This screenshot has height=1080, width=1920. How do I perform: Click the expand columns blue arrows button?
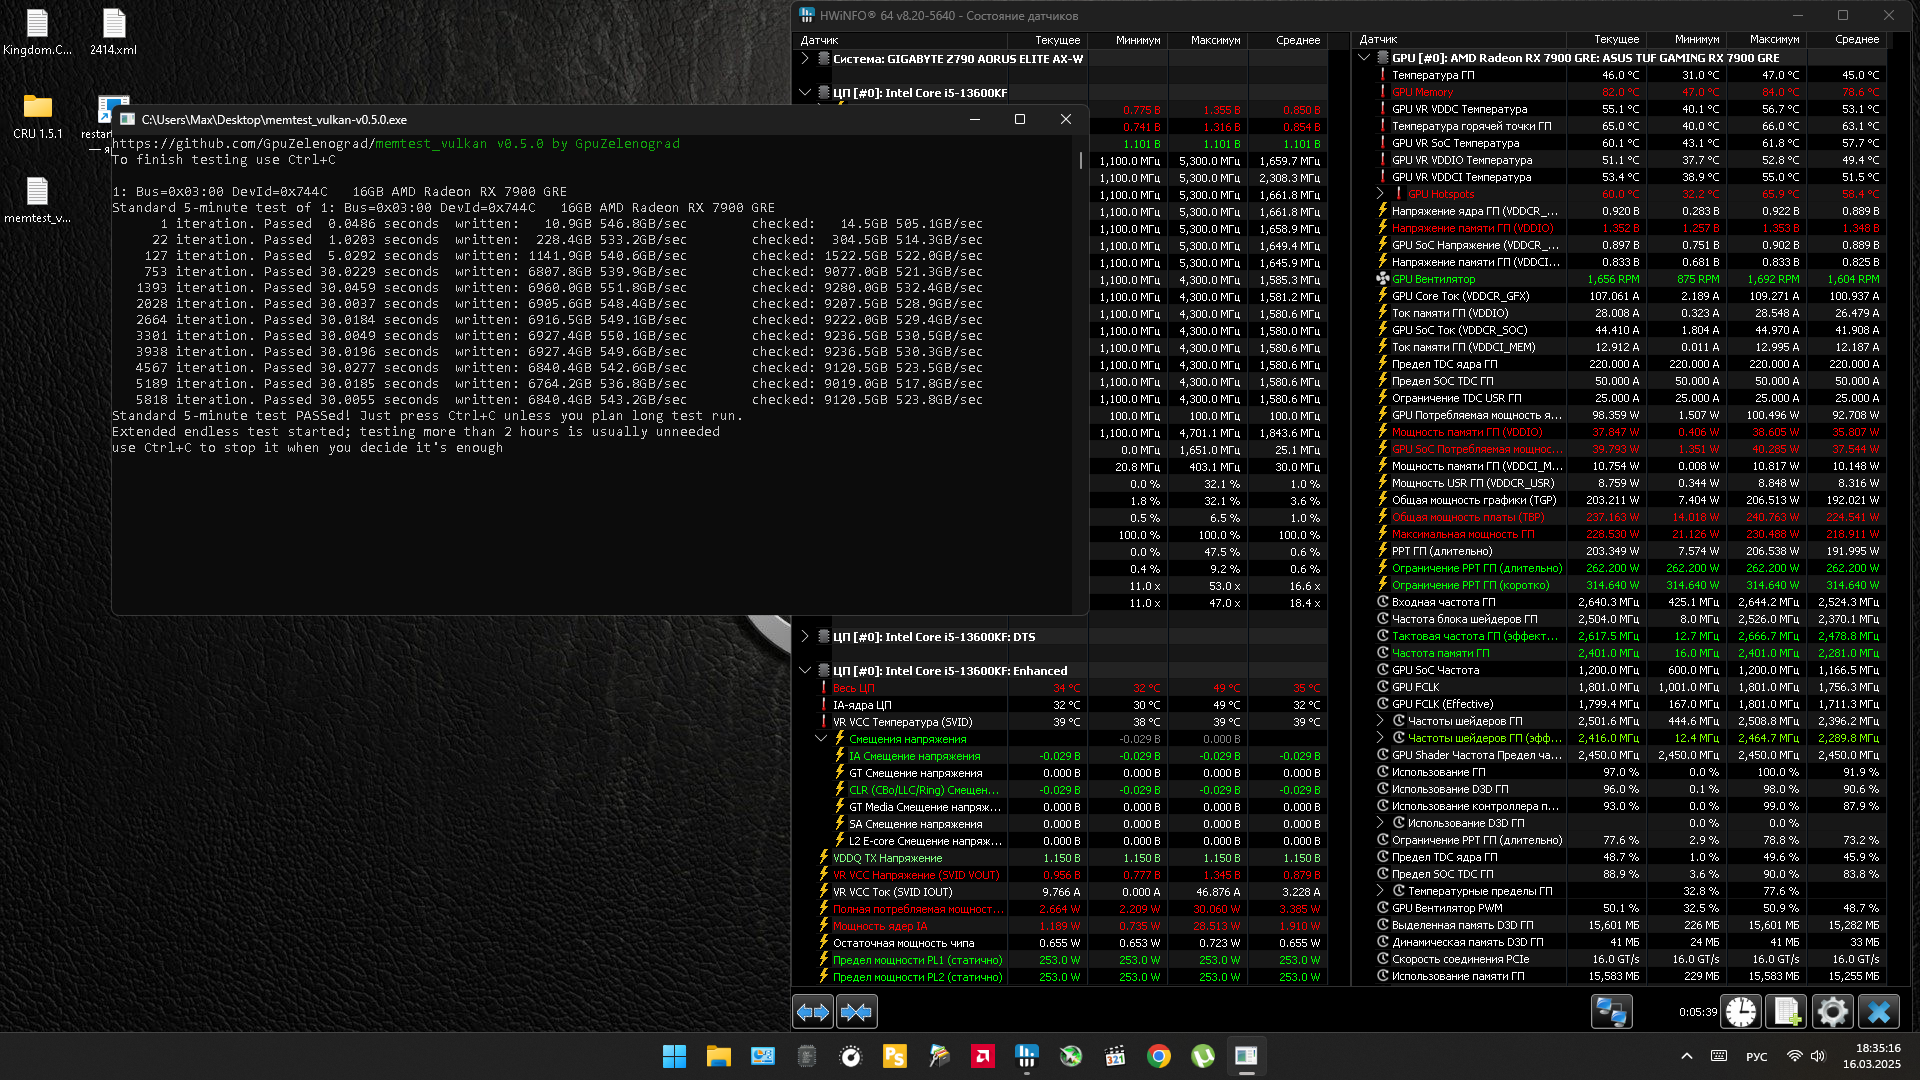[x=813, y=1012]
